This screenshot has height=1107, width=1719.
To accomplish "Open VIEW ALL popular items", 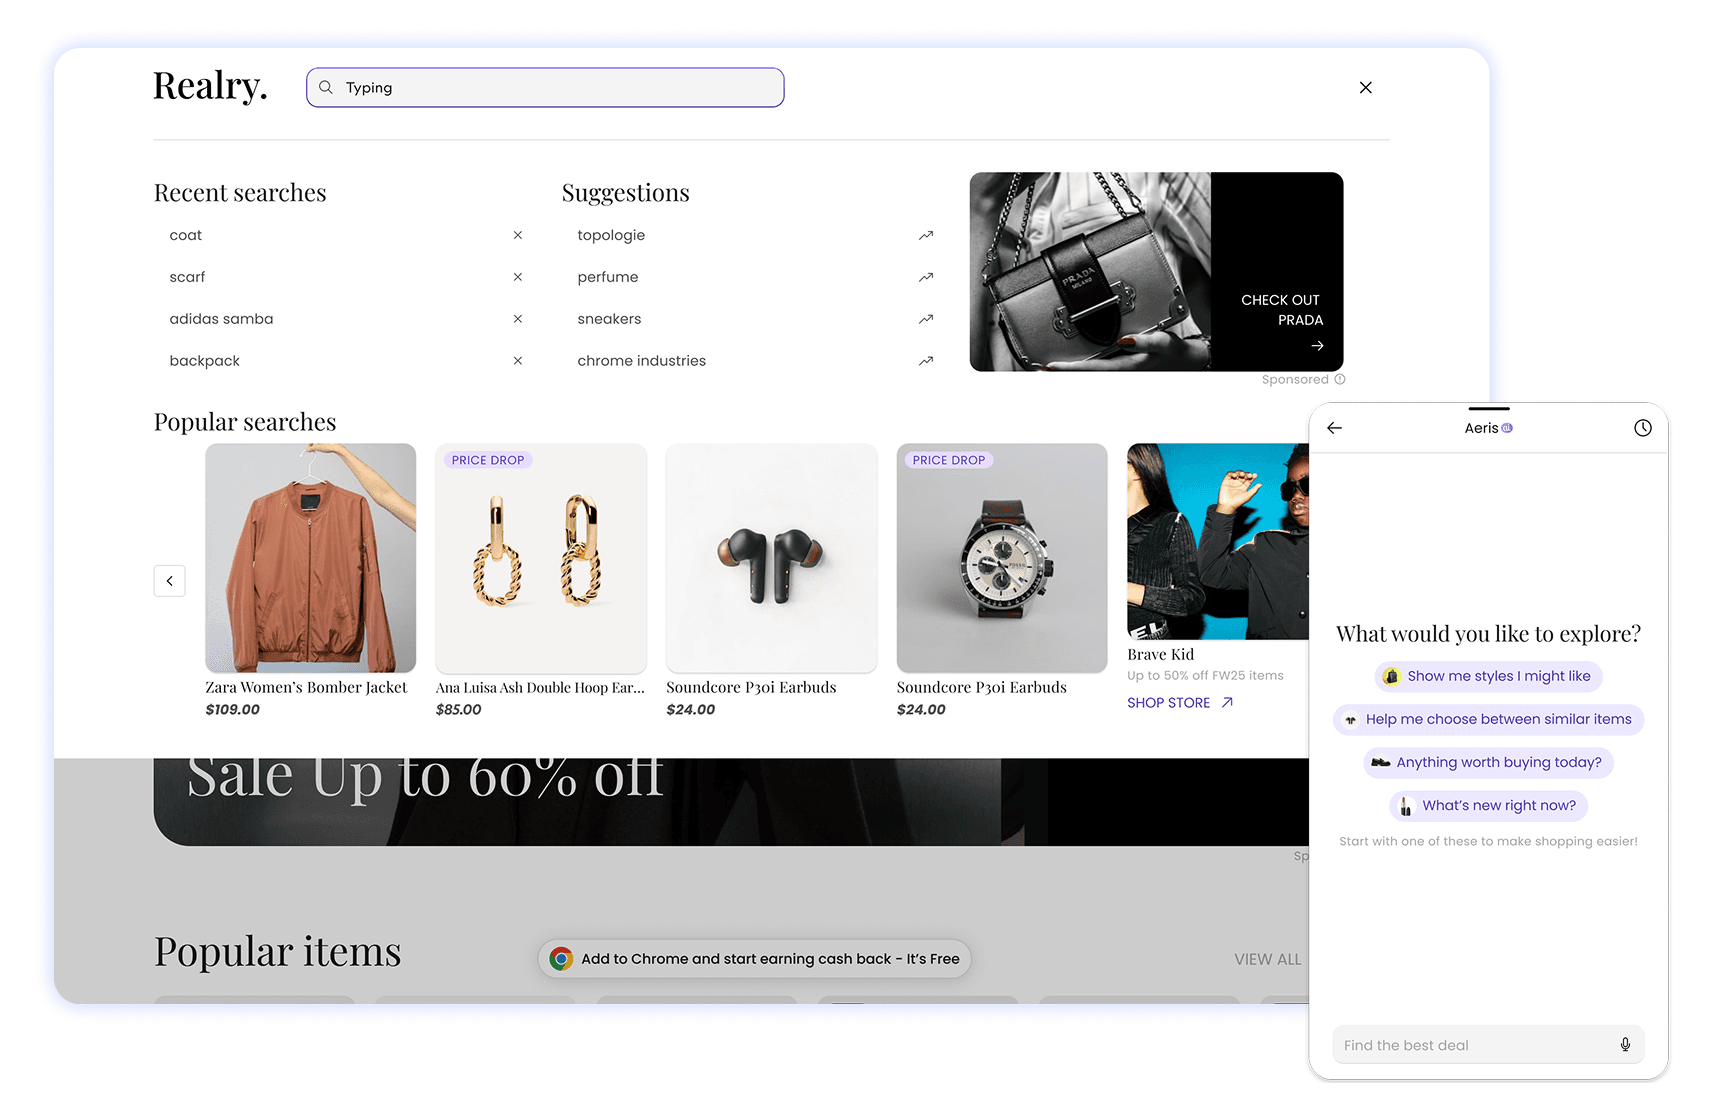I will point(1267,959).
